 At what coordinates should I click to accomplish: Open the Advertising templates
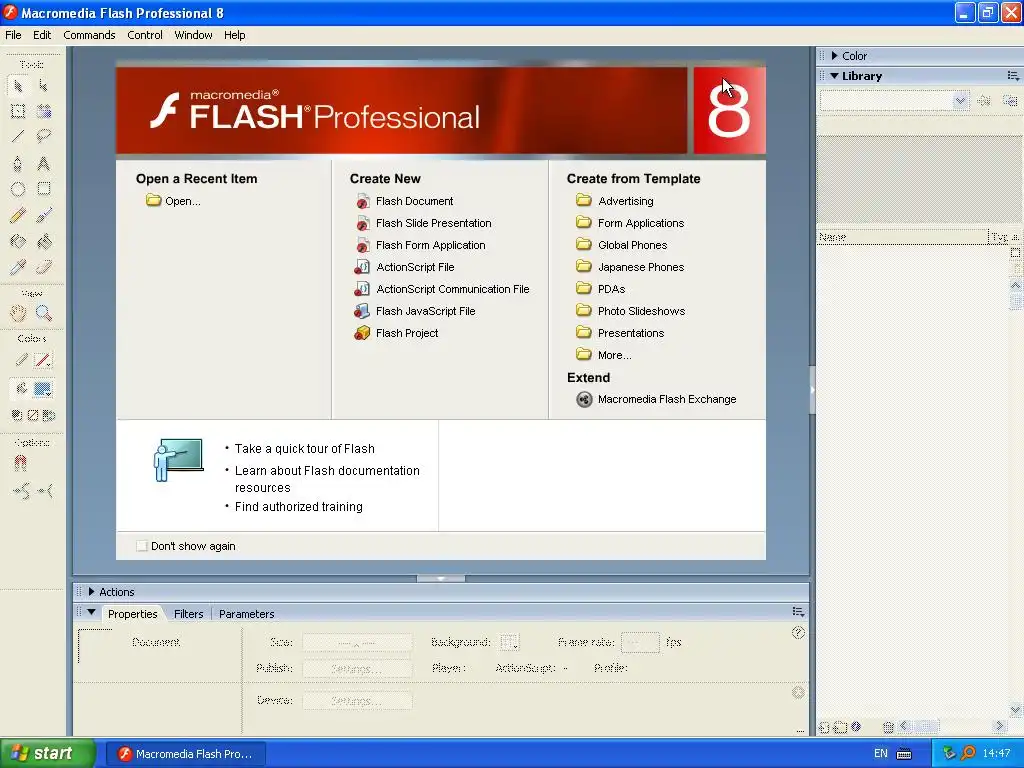[626, 201]
